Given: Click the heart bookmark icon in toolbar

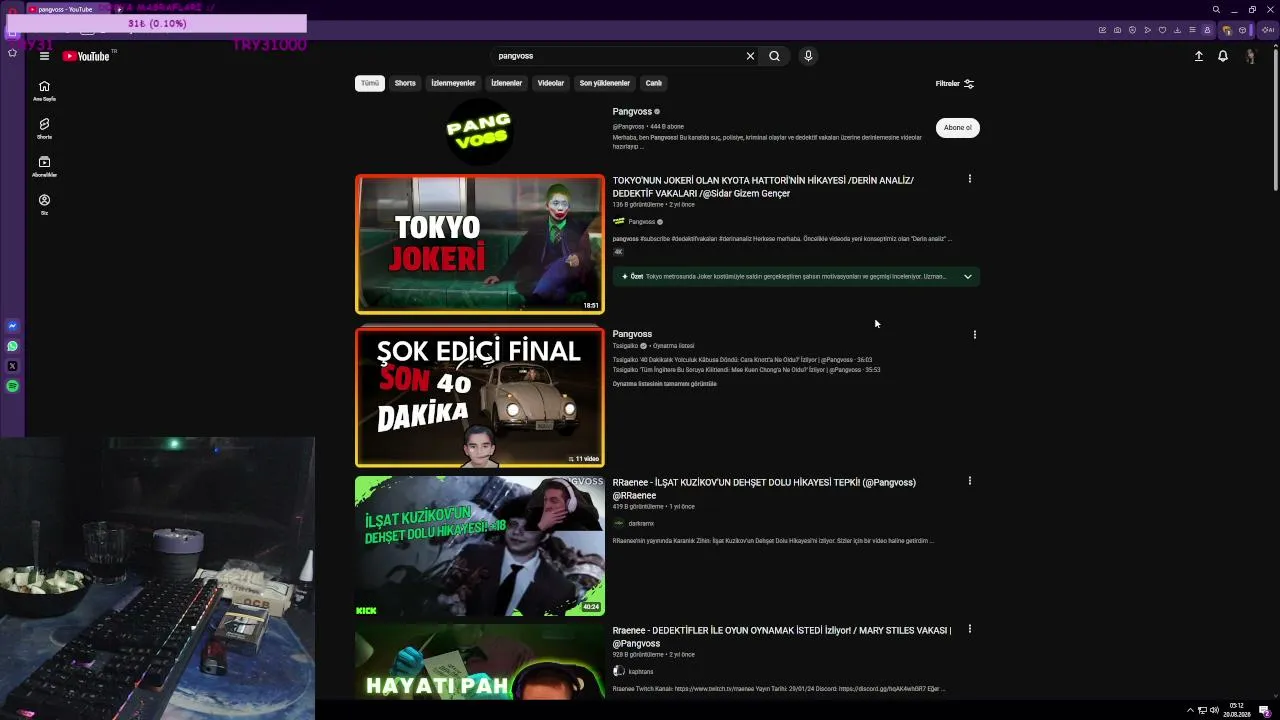Looking at the screenshot, I should [1162, 30].
